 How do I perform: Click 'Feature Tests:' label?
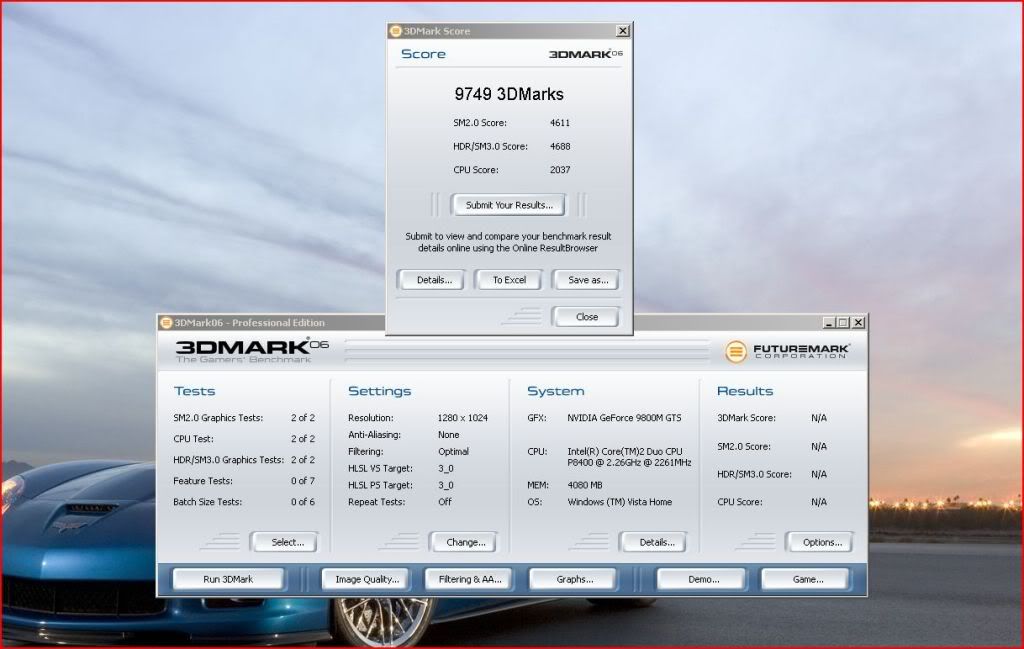pyautogui.click(x=202, y=481)
